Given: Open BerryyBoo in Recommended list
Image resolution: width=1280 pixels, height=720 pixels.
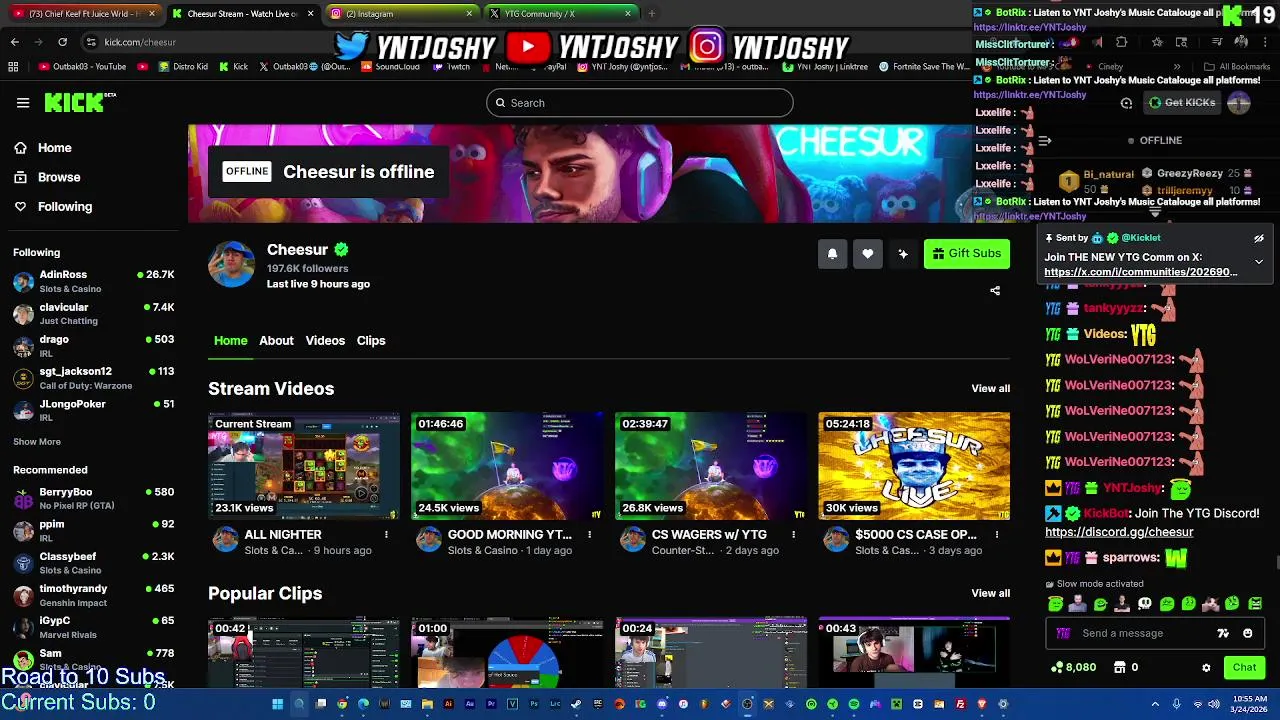Looking at the screenshot, I should (94, 499).
